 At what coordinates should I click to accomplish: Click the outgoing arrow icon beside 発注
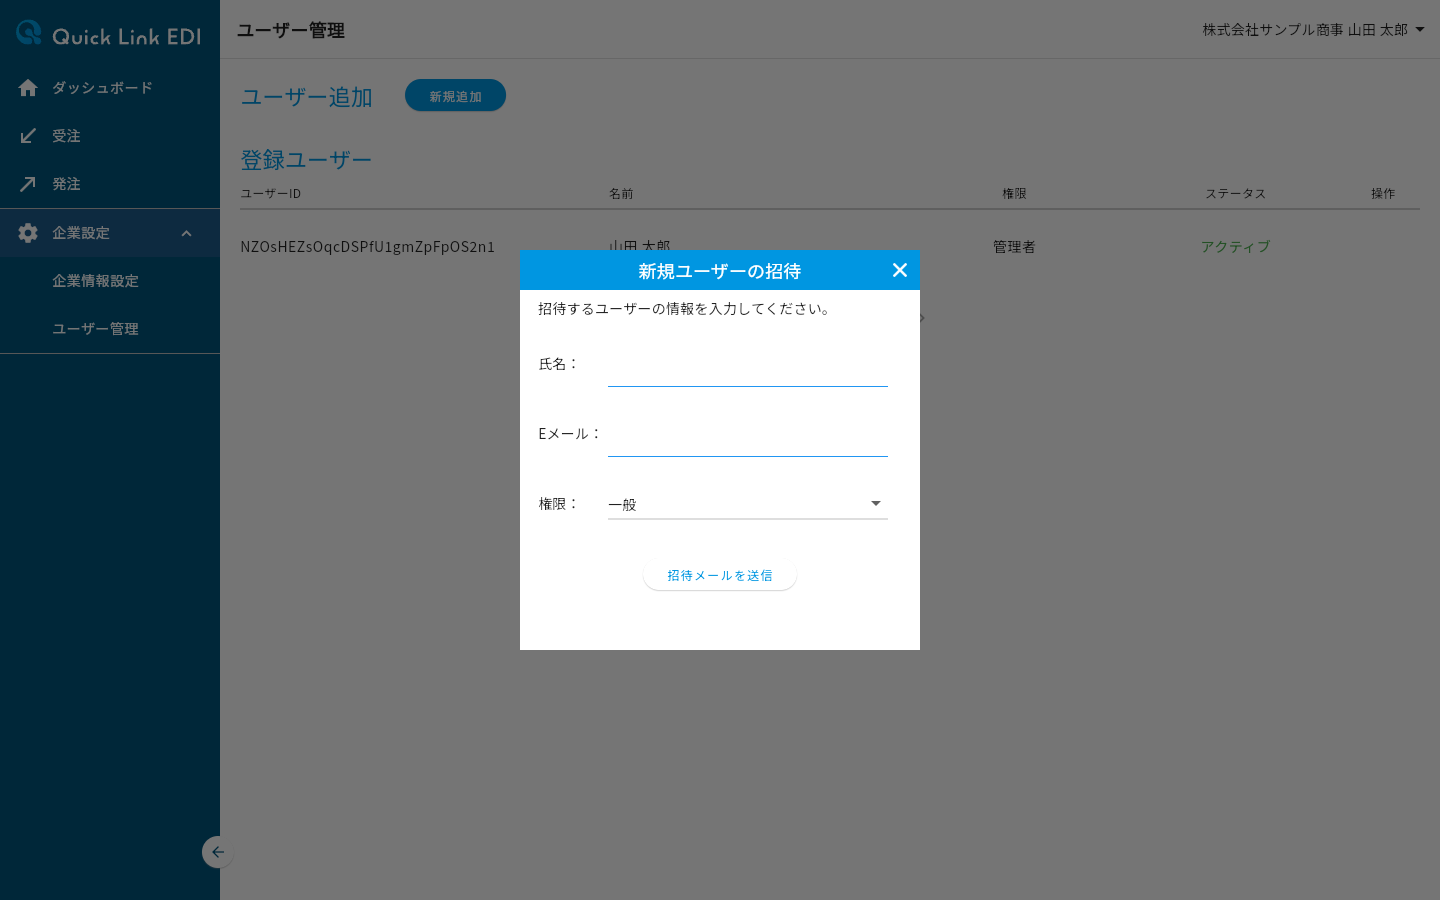[28, 184]
